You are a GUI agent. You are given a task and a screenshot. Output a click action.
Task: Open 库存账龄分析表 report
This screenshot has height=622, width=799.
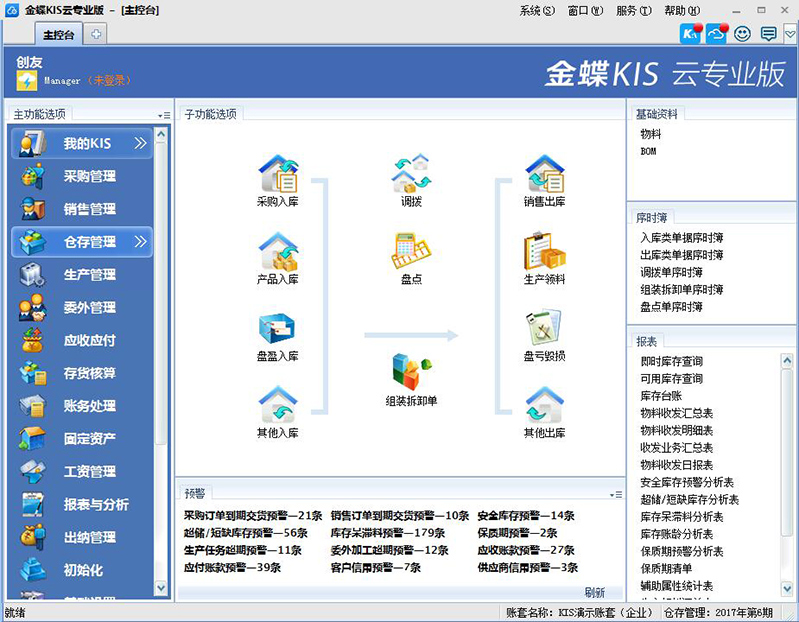tap(677, 534)
